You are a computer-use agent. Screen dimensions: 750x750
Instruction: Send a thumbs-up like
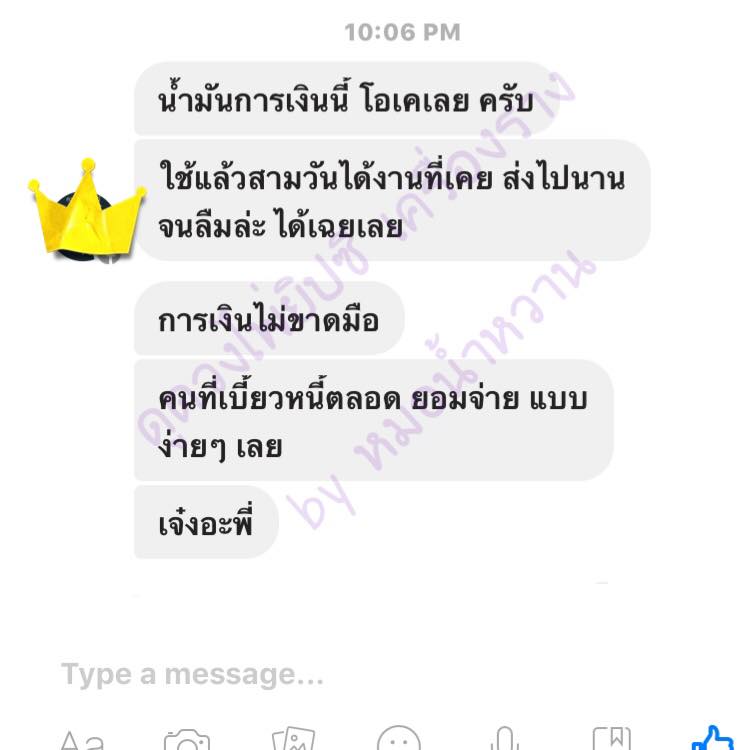[x=713, y=738]
